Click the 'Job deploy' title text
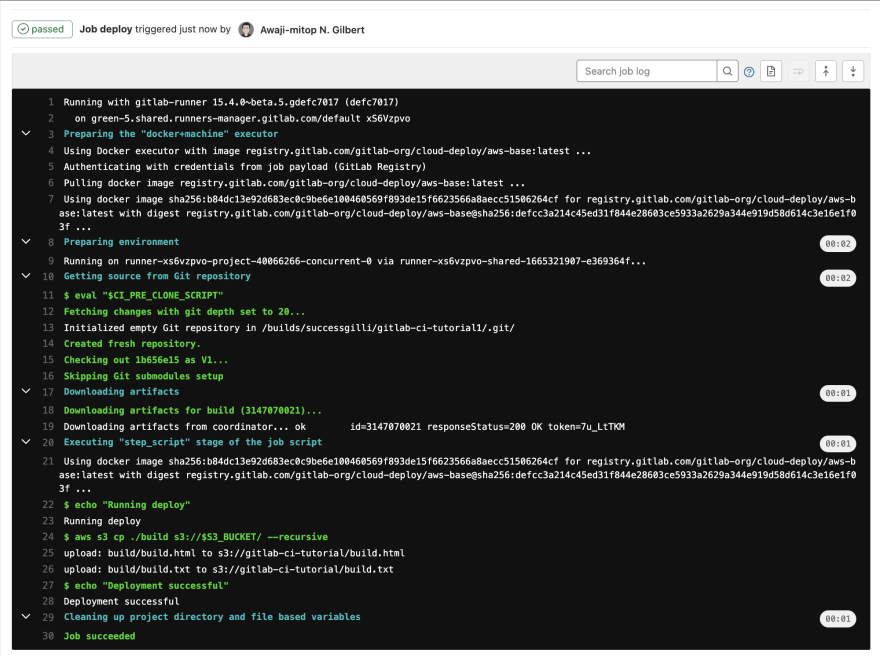Viewport: 880px width, 656px height. coord(106,29)
